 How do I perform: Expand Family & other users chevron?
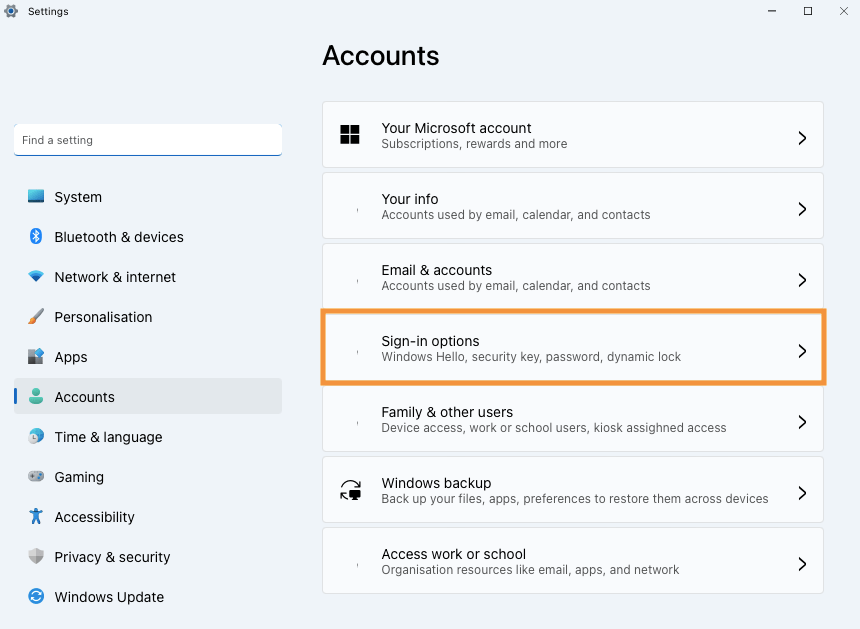[x=802, y=422]
